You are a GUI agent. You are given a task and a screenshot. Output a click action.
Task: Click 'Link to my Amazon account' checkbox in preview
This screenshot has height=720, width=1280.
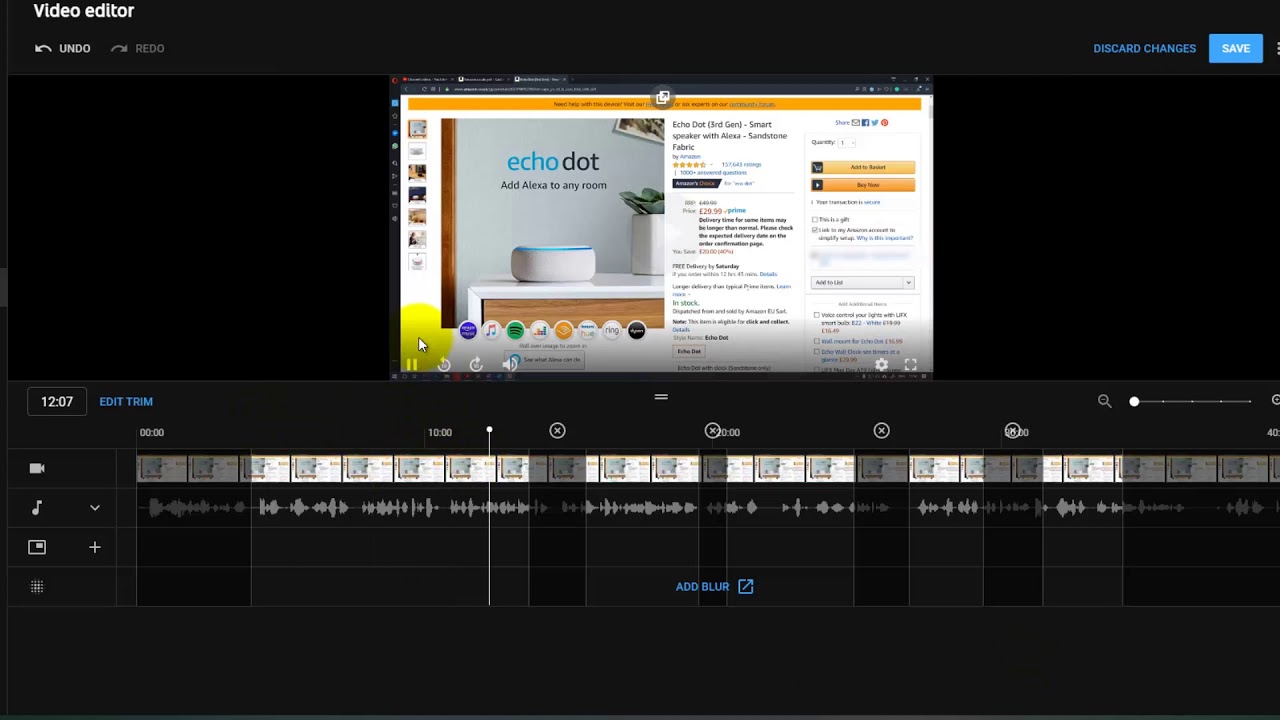[815, 230]
